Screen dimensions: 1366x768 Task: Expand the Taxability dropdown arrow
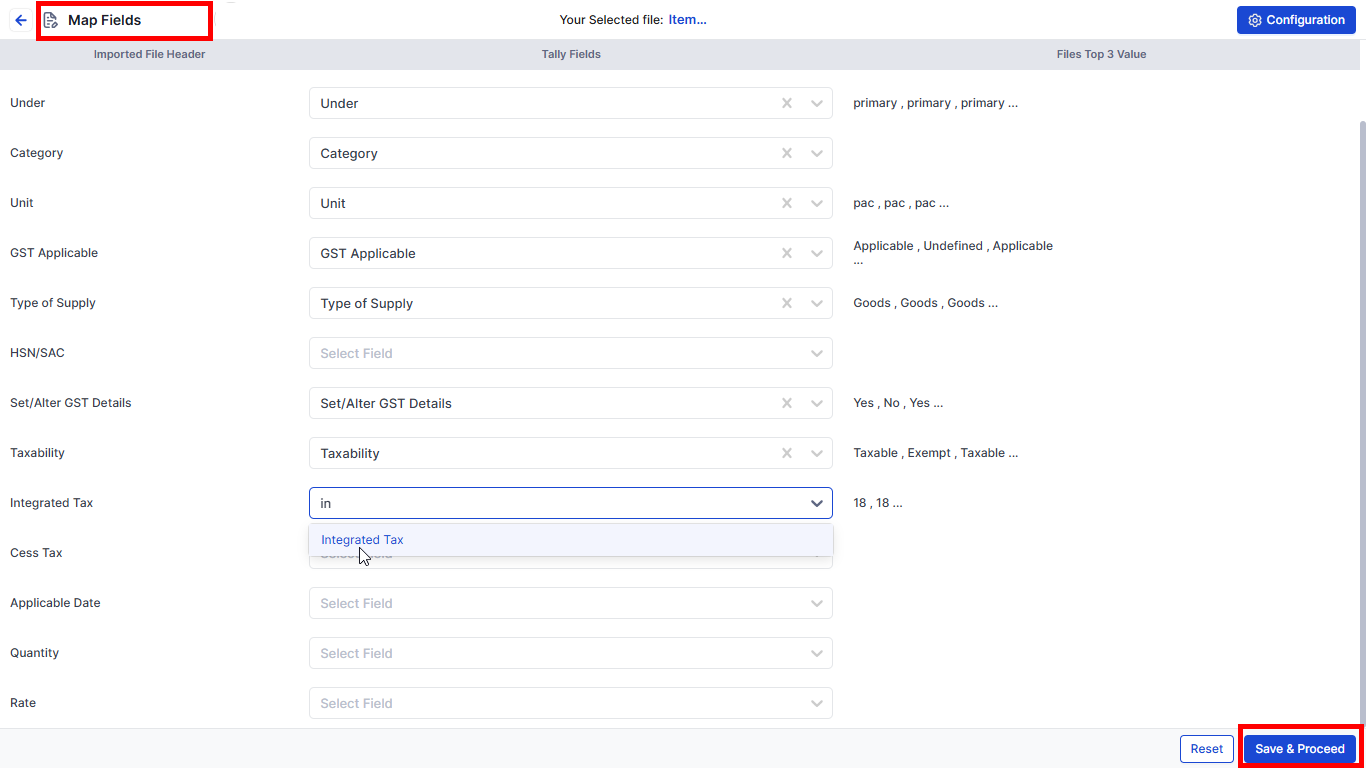coord(817,453)
